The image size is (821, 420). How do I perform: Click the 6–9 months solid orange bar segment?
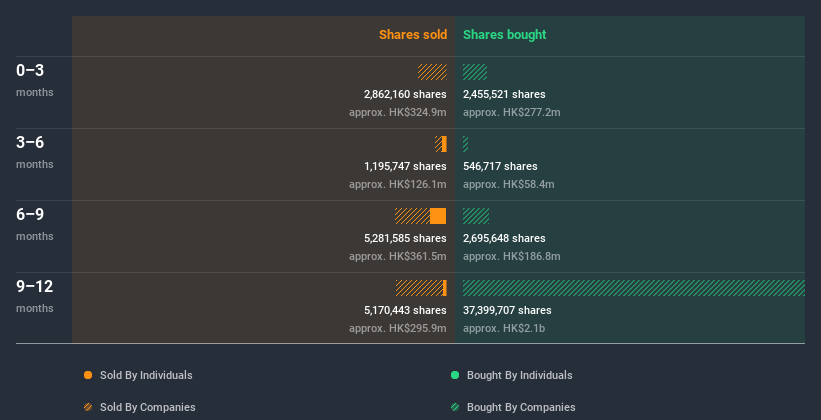coord(438,216)
